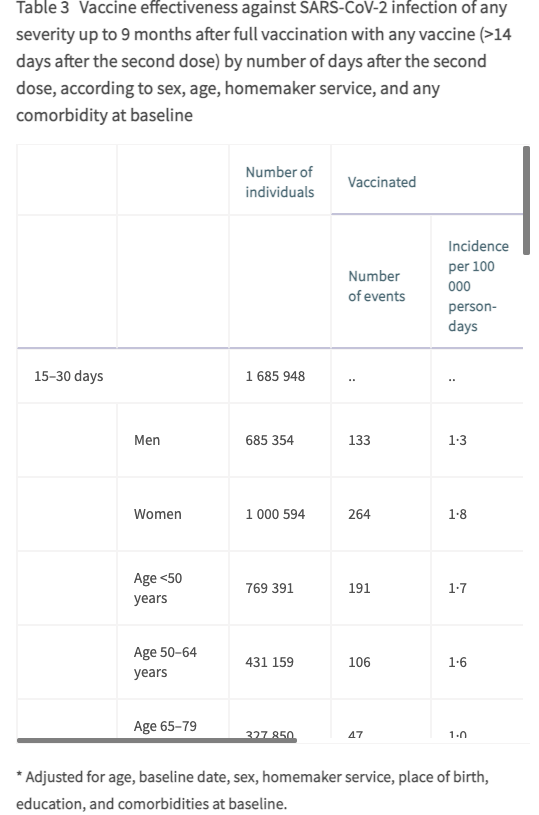Click the Women individuals count 1 000 594
The image size is (539, 815).
(275, 514)
